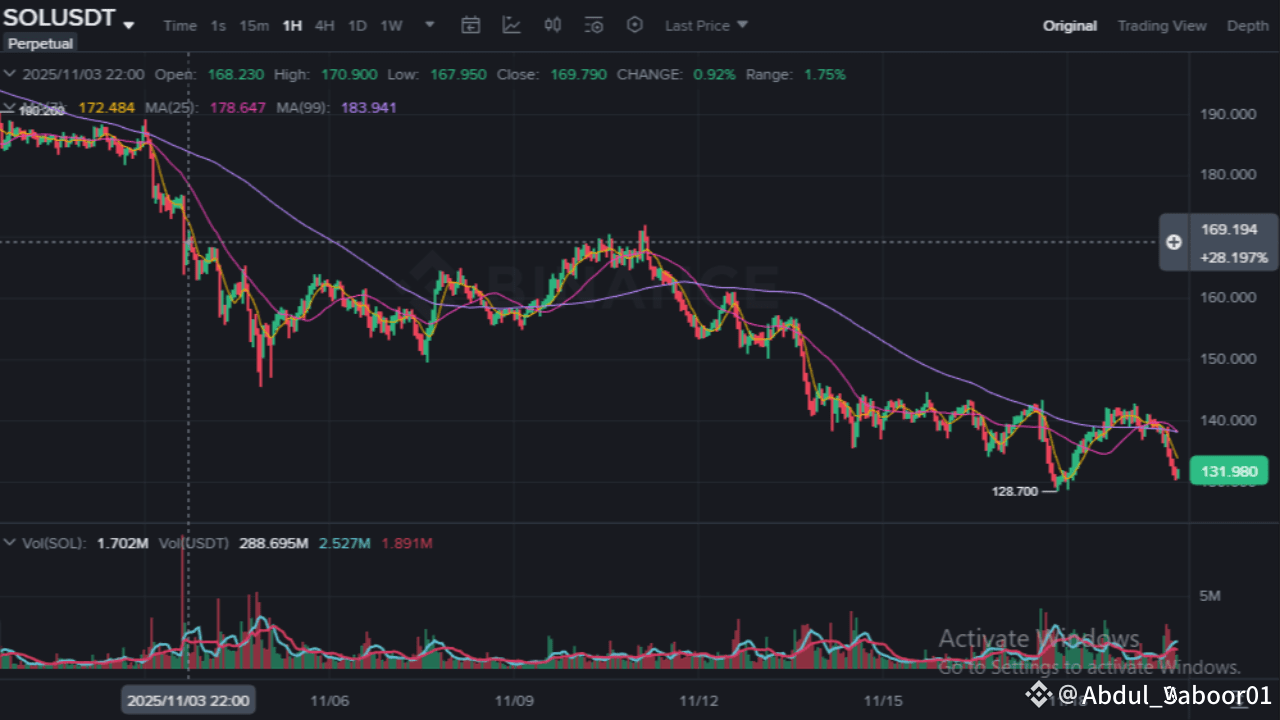
Task: Click the 11/09 date on time axis
Action: pyautogui.click(x=514, y=700)
